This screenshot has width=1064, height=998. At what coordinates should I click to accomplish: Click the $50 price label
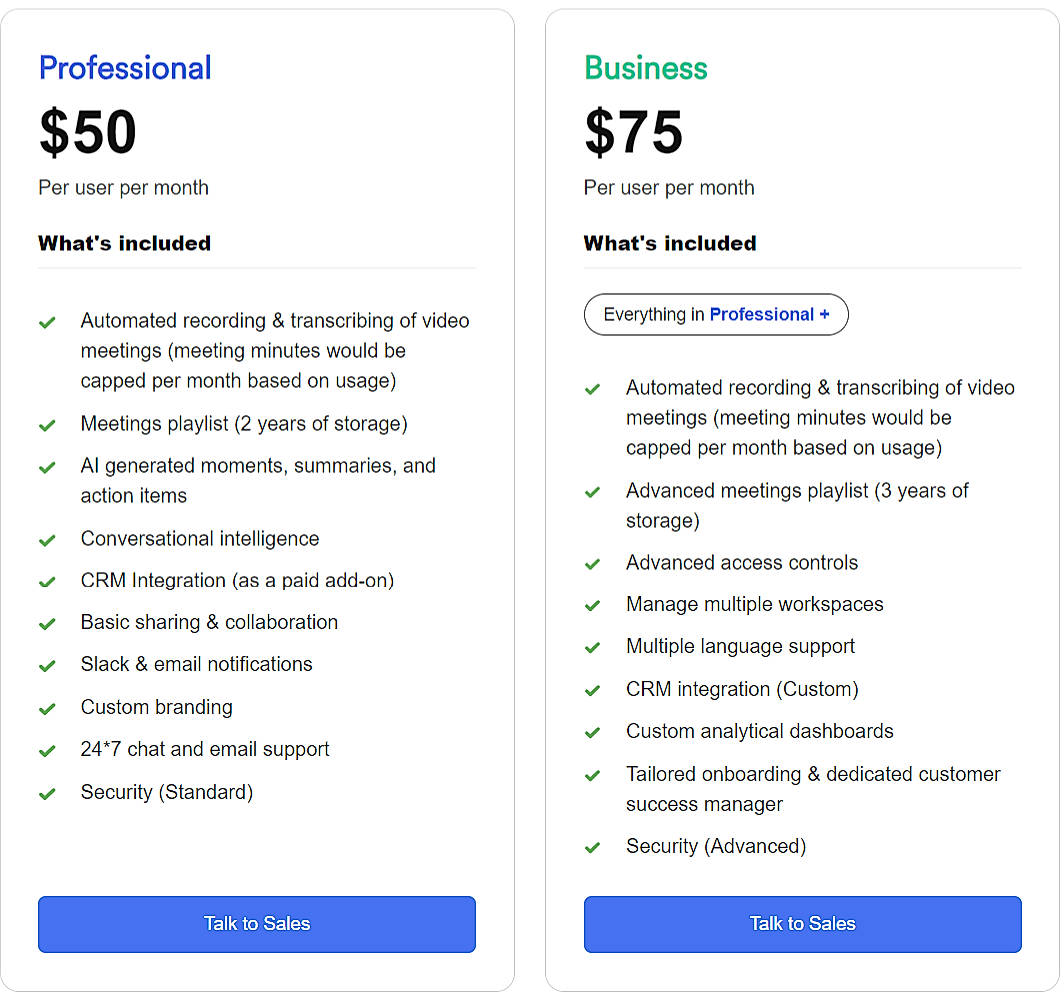tap(88, 132)
